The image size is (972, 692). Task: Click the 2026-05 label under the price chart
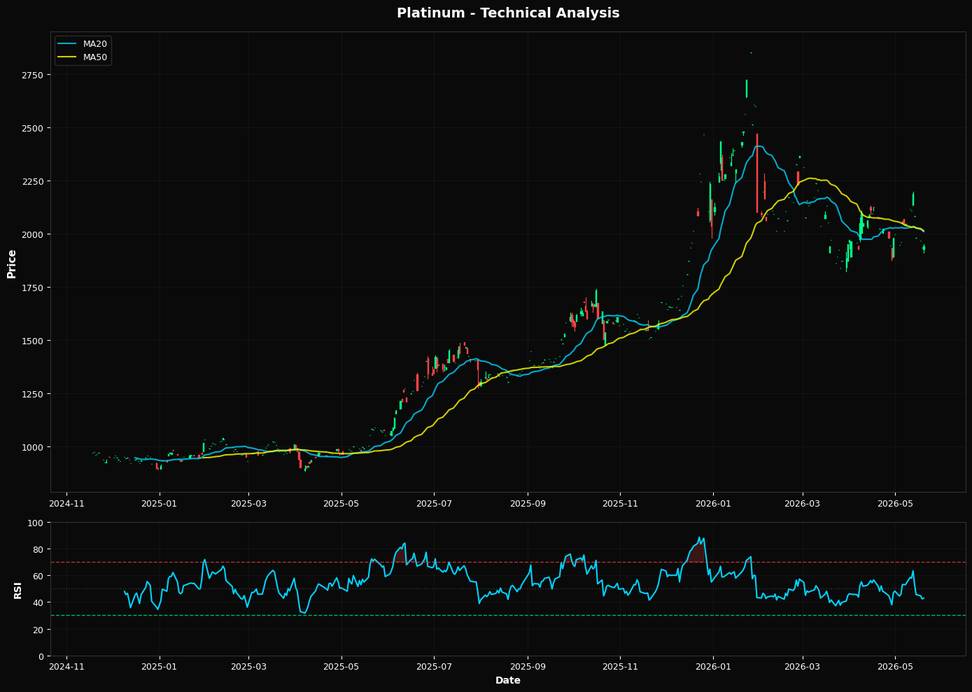[896, 503]
